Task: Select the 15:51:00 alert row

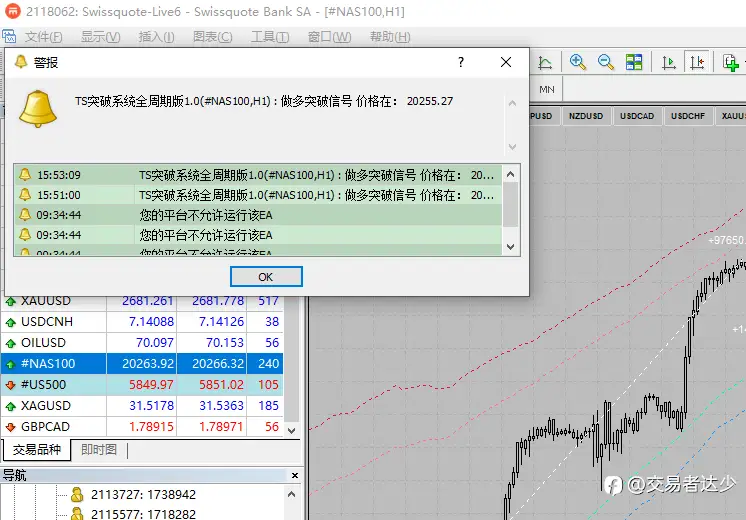Action: (257, 195)
